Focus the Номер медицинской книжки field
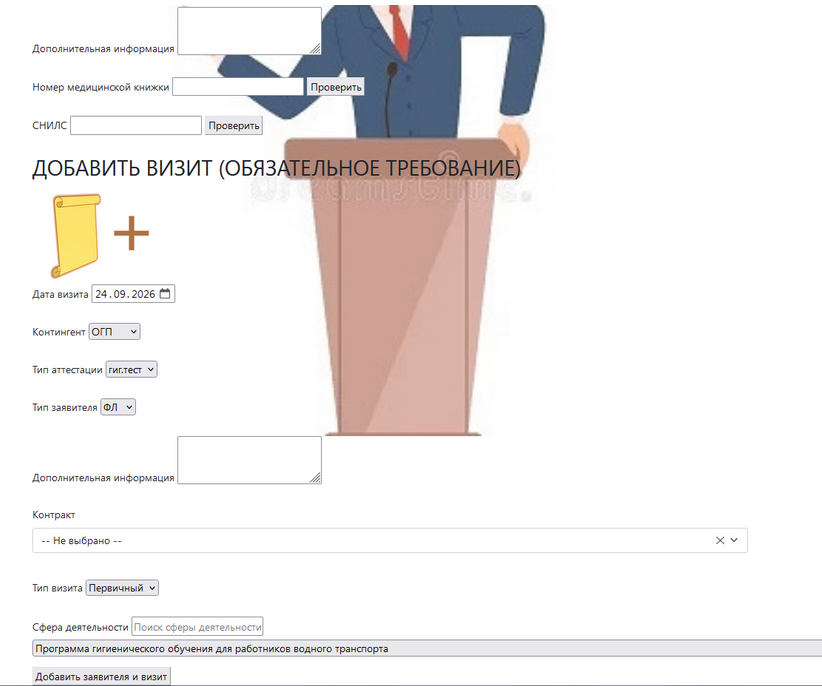Viewport: 822px width, 686px height. (x=238, y=87)
